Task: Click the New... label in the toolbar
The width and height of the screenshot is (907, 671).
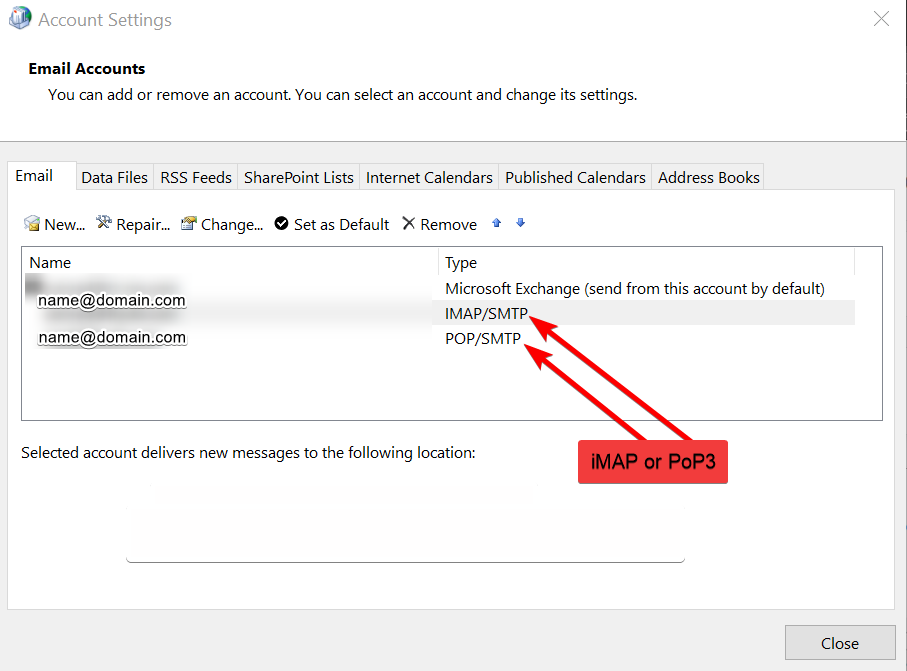Action: [65, 224]
